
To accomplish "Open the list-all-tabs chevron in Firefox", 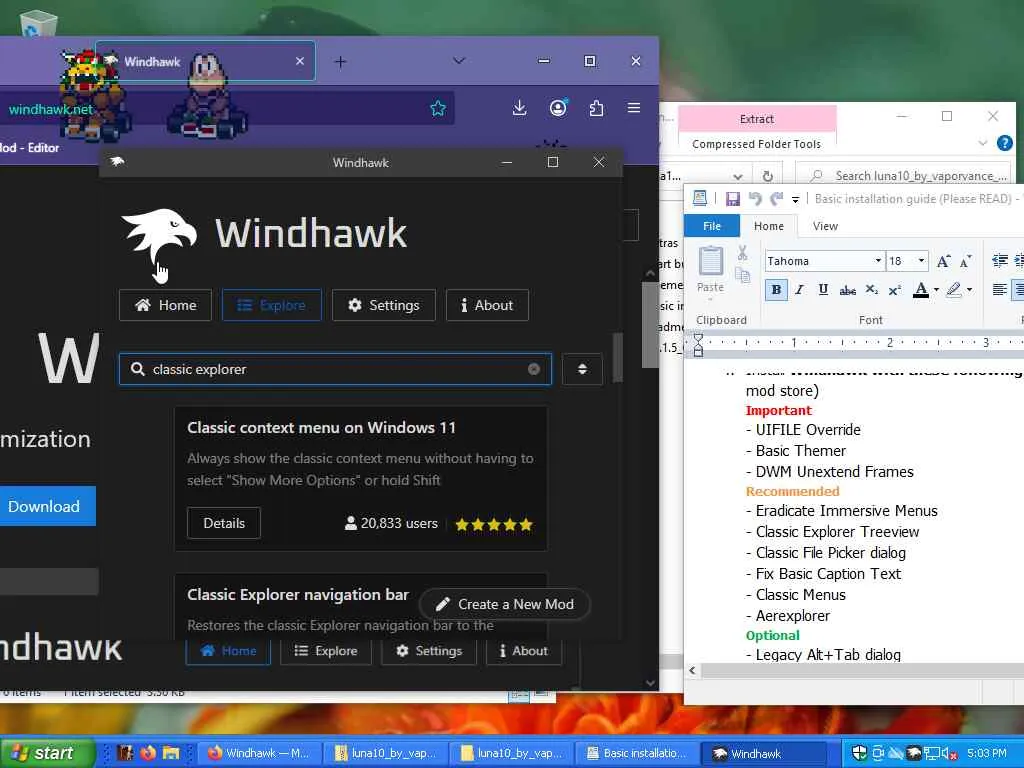I will click(459, 61).
